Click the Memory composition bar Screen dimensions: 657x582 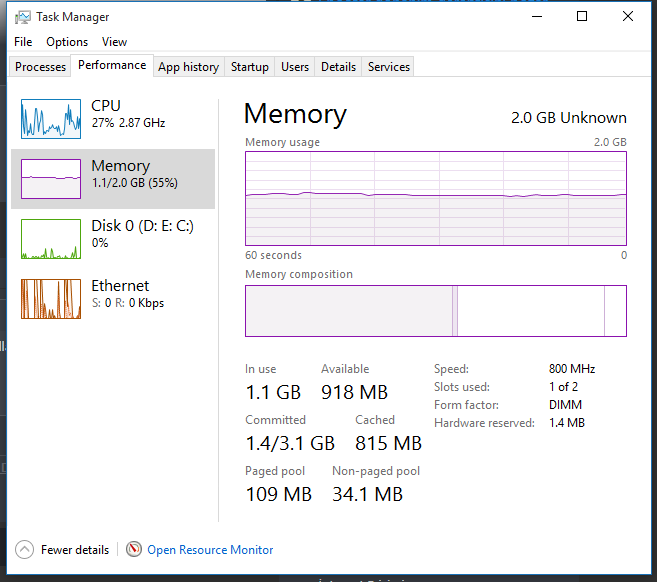point(436,311)
